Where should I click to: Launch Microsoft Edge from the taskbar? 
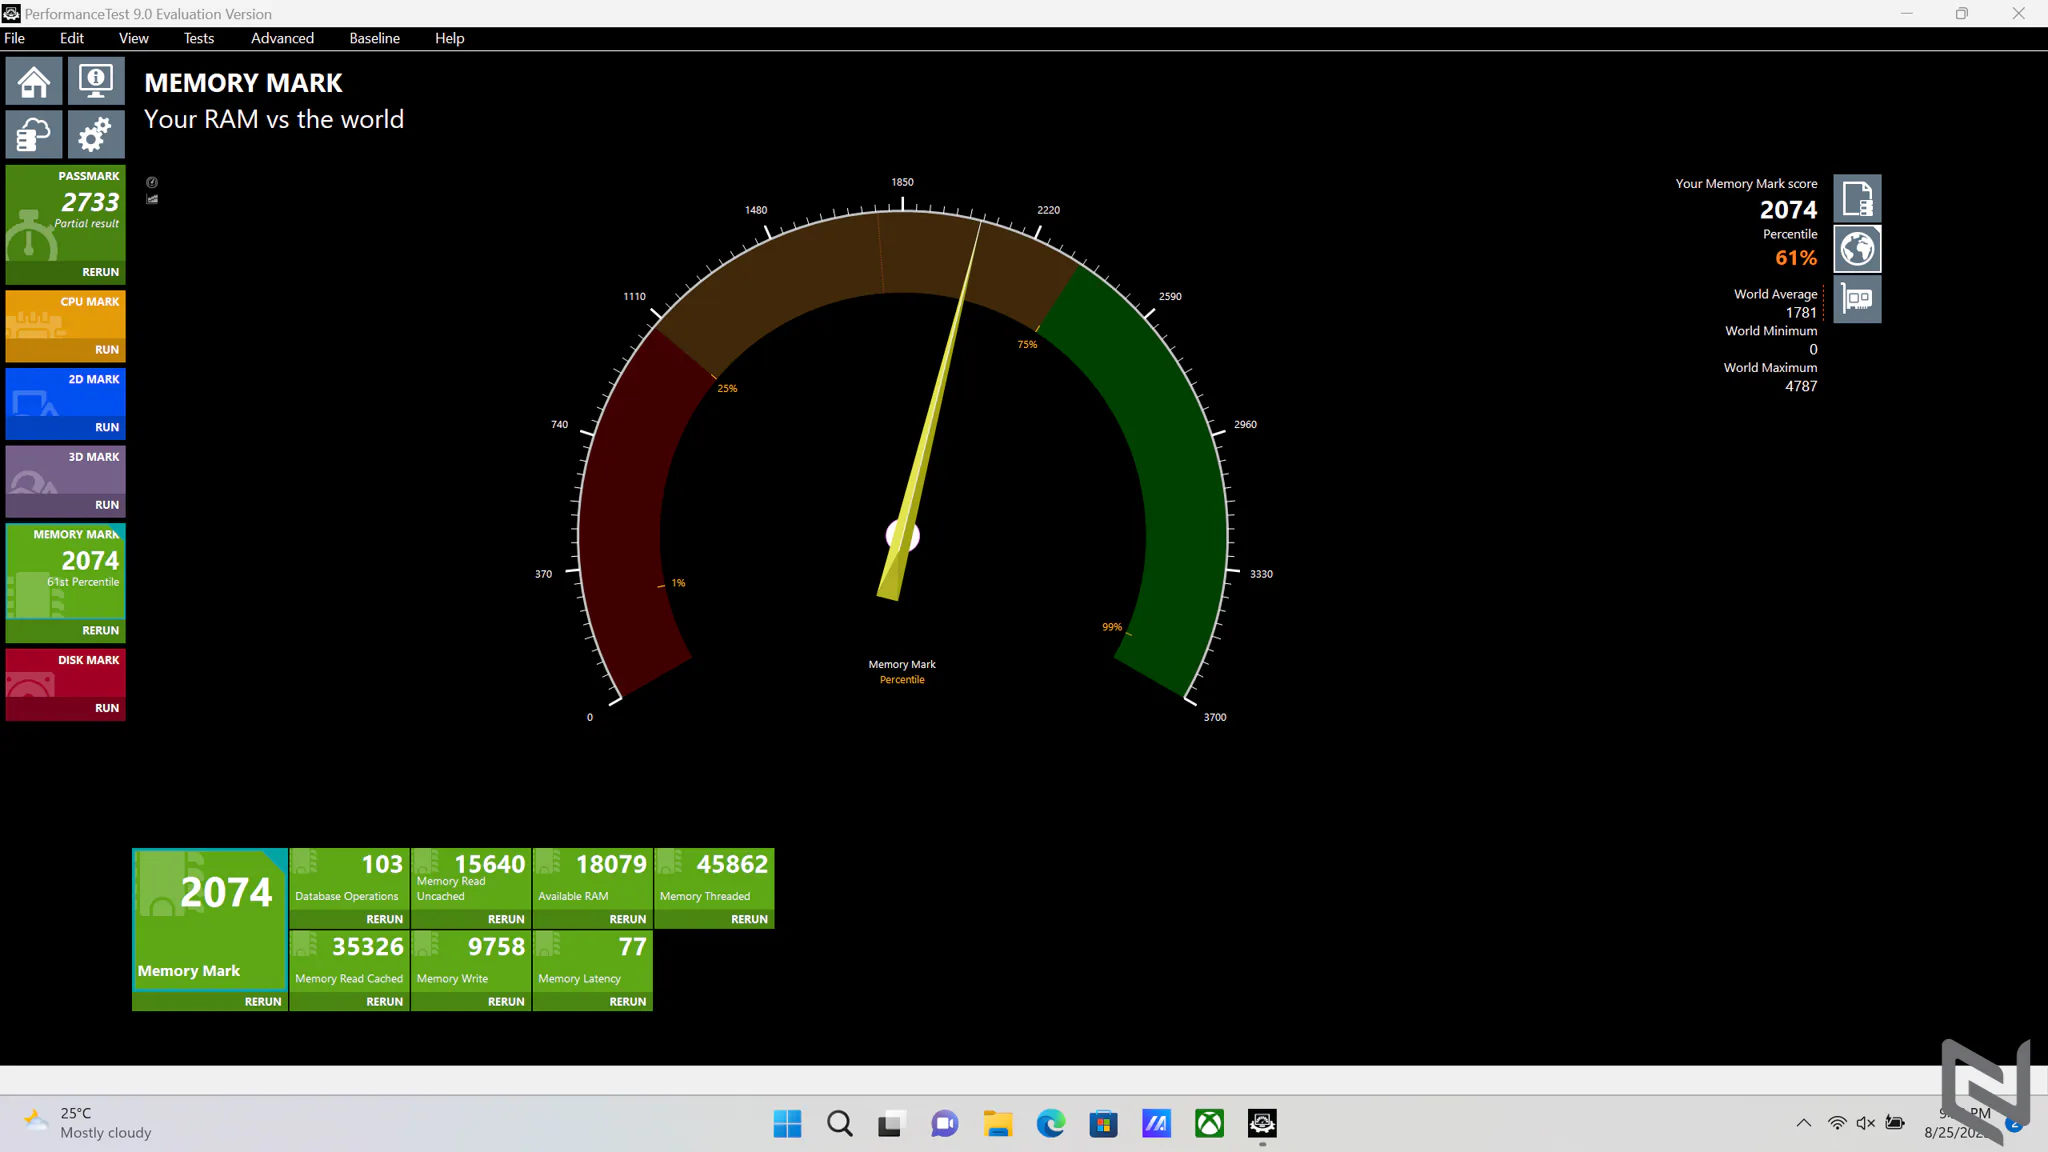(1051, 1124)
